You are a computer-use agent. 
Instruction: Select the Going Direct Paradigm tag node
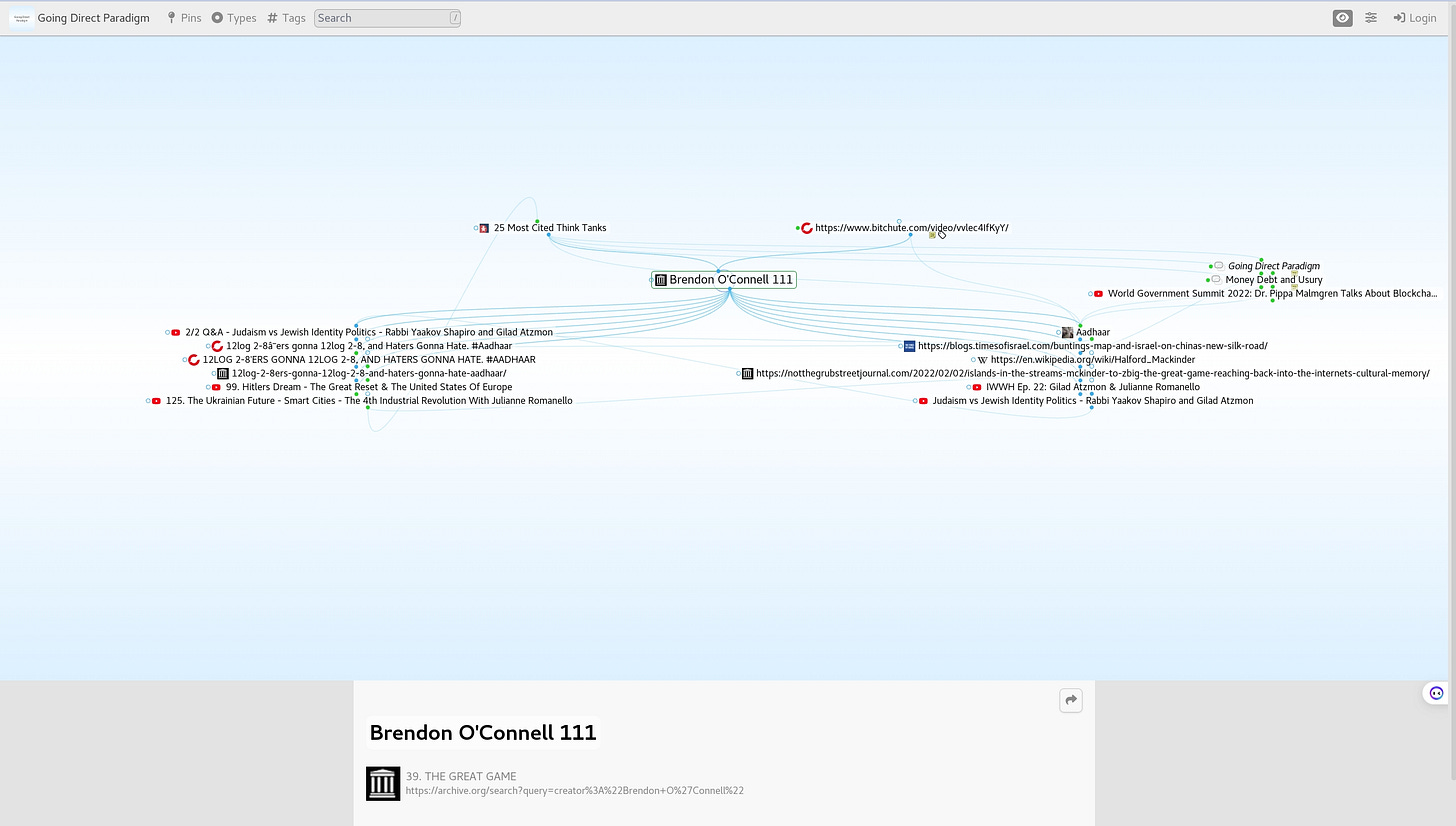tap(1273, 266)
